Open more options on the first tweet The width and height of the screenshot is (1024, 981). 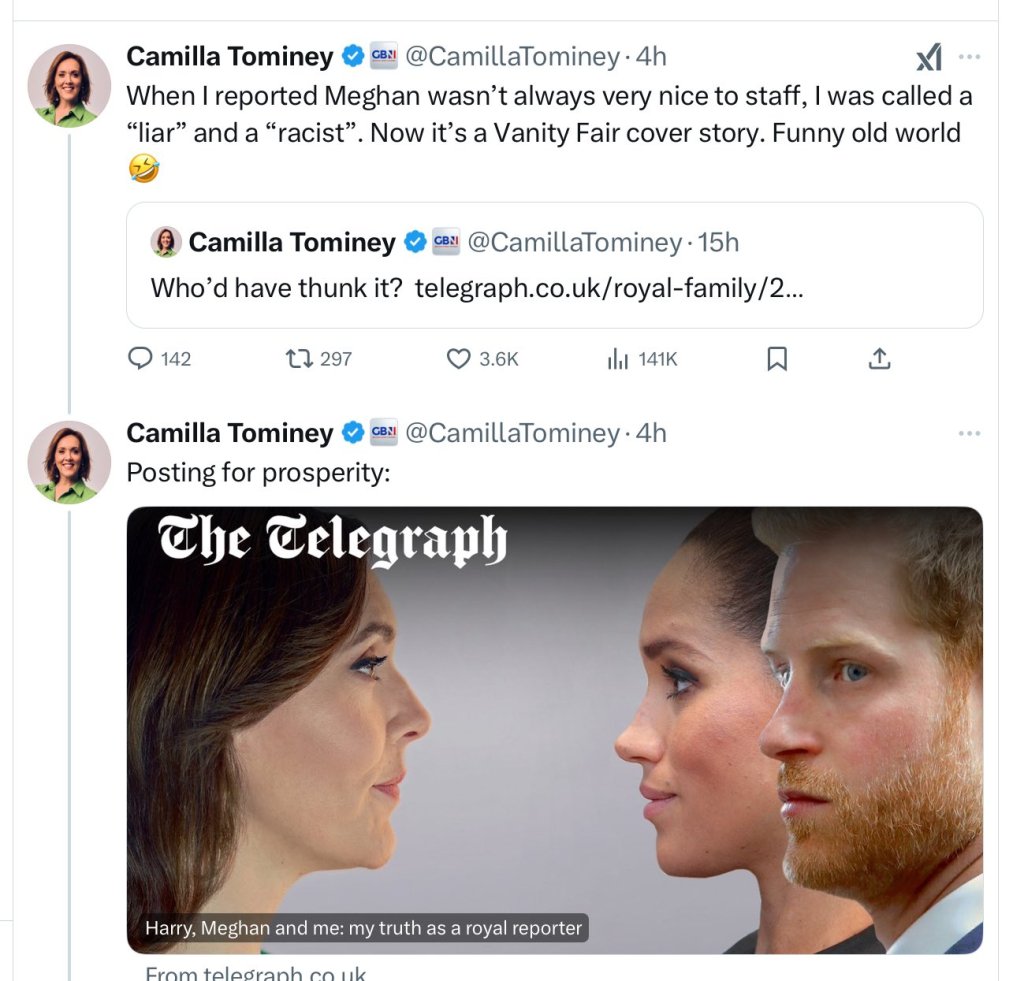969,57
